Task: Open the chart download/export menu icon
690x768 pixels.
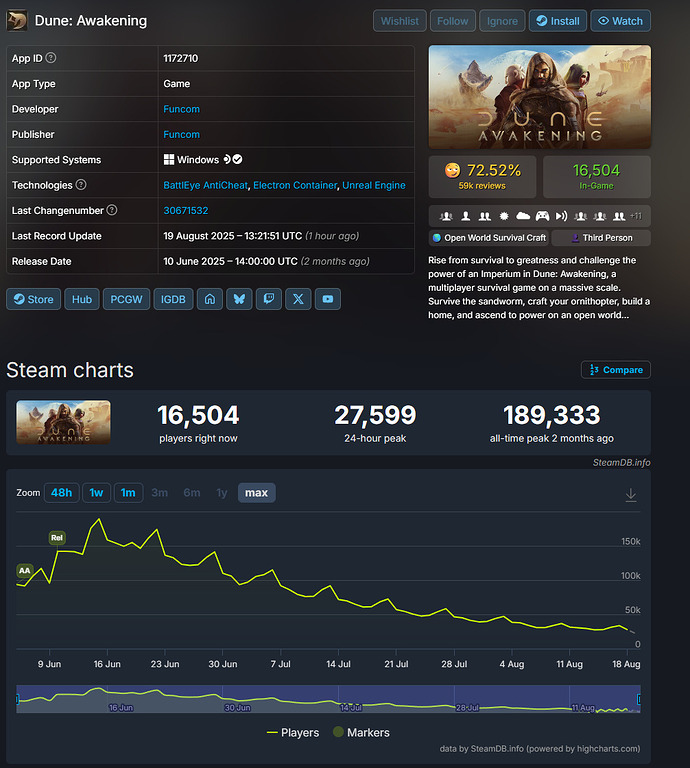Action: coord(631,495)
